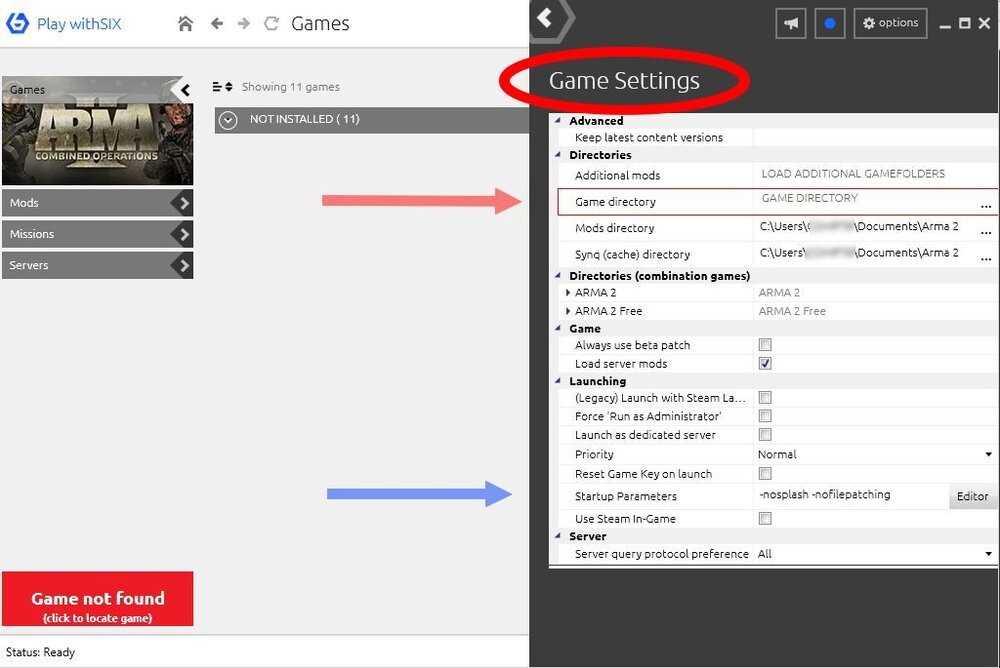
Task: Expand the ARMA 2 directories row
Action: 568,293
